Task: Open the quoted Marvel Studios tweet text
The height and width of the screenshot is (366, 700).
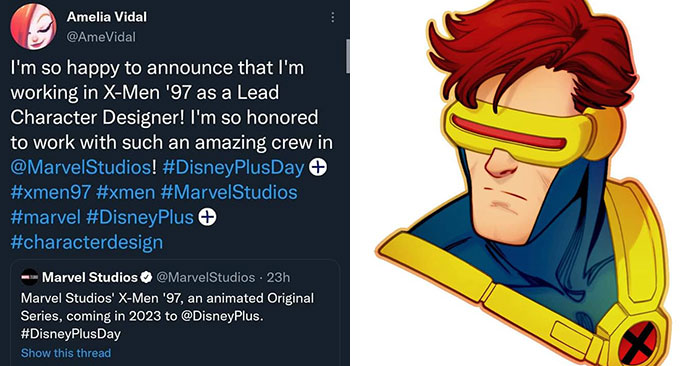Action: (167, 316)
